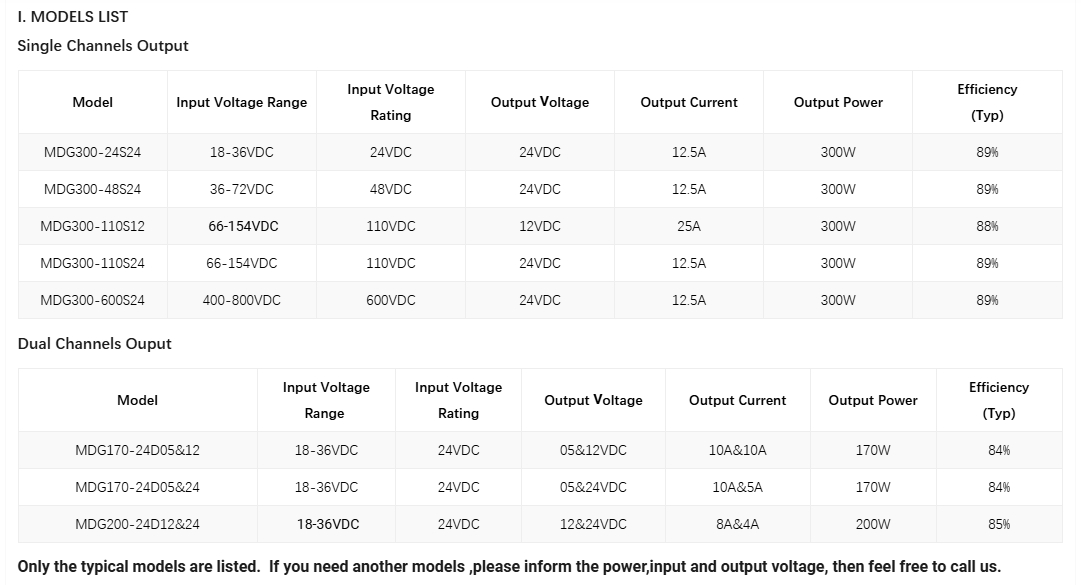Click the 600VDC input voltage rating cell
Image resolution: width=1081 pixels, height=585 pixels.
pos(390,300)
